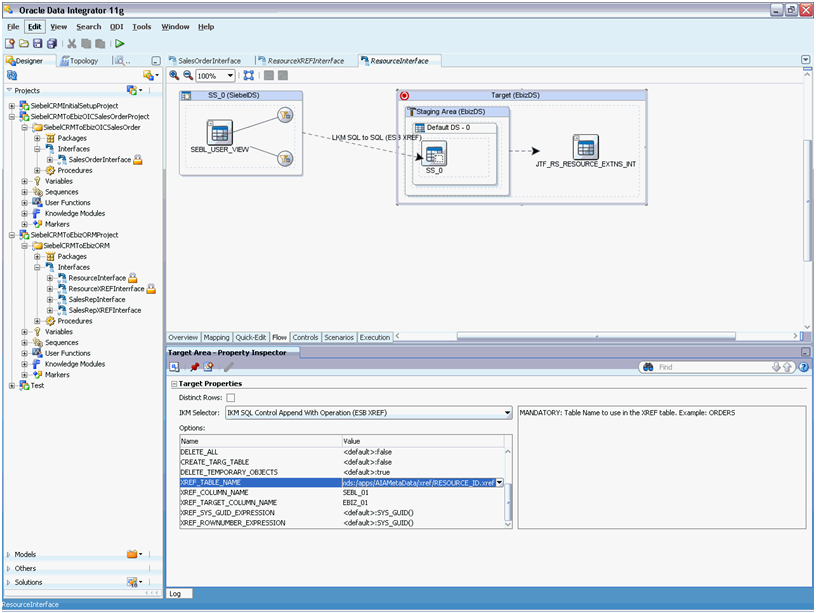Collapse the Target Properties section

tap(173, 384)
